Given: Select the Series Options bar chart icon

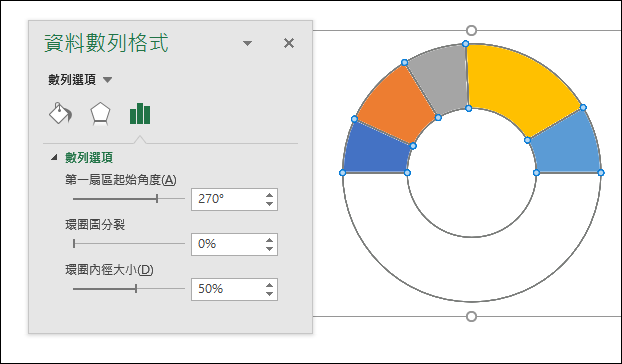Looking at the screenshot, I should 140,113.
